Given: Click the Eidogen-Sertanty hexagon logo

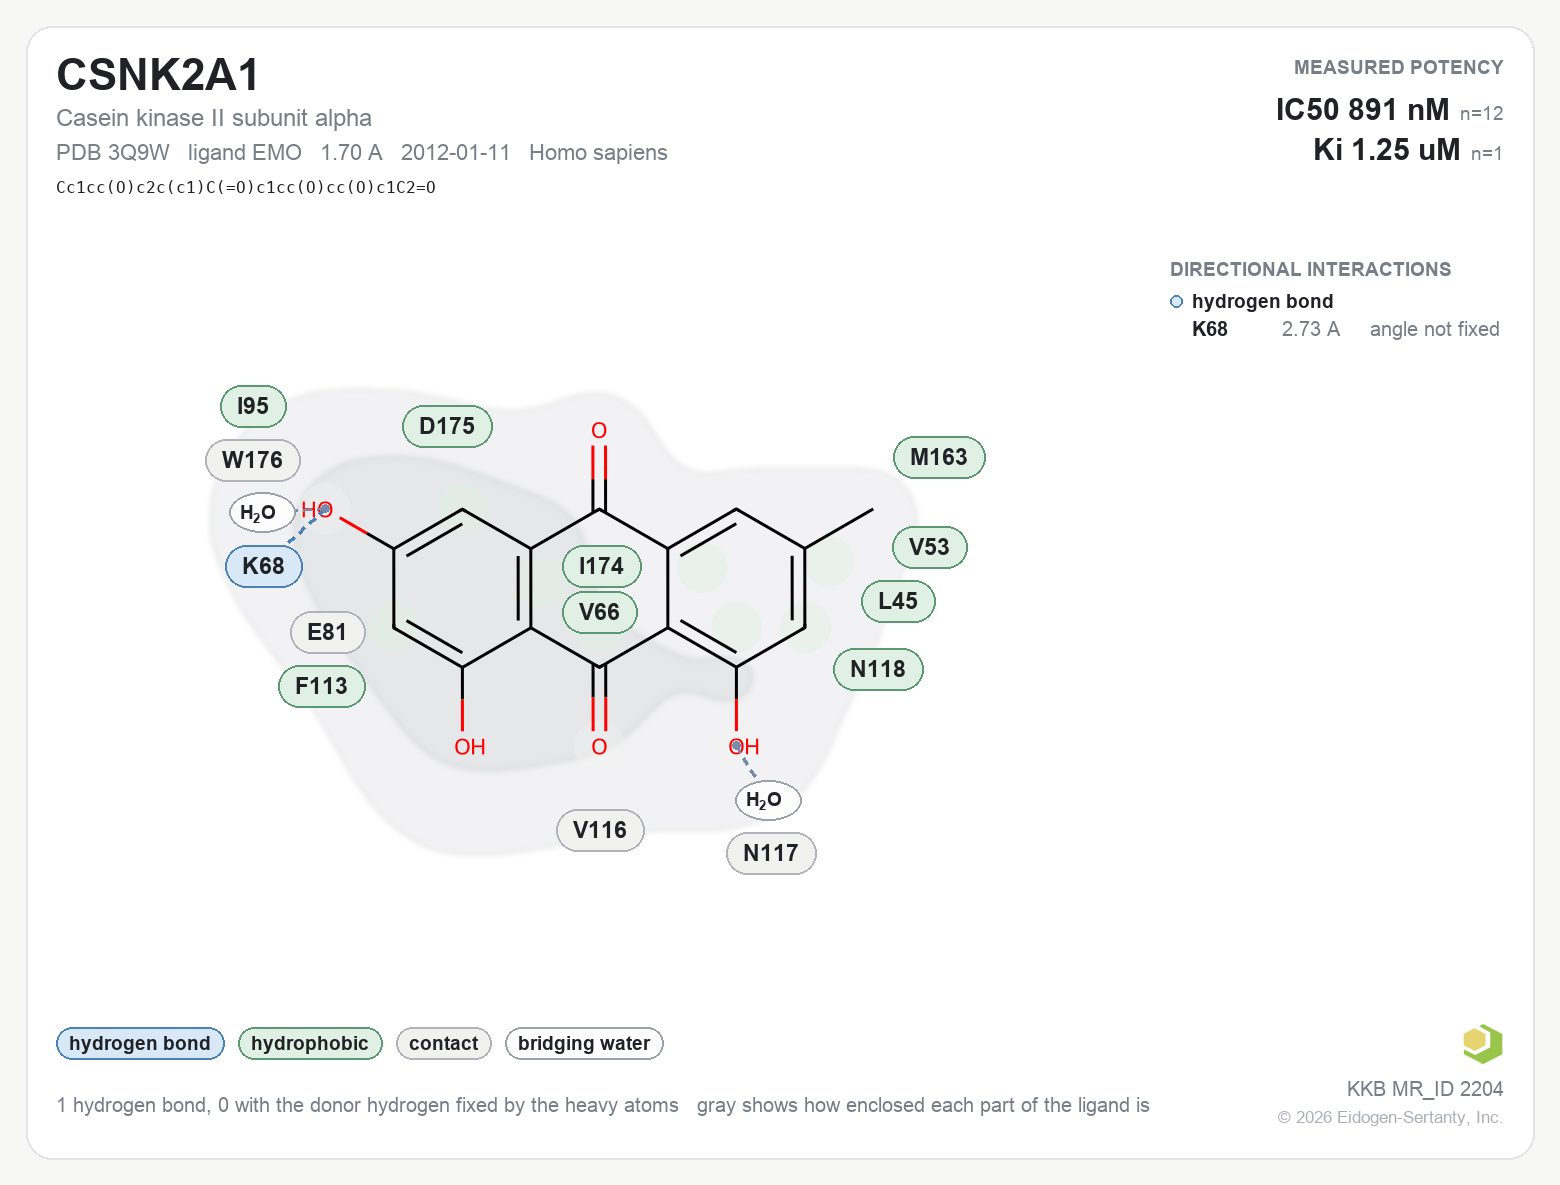Looking at the screenshot, I should coord(1482,1043).
